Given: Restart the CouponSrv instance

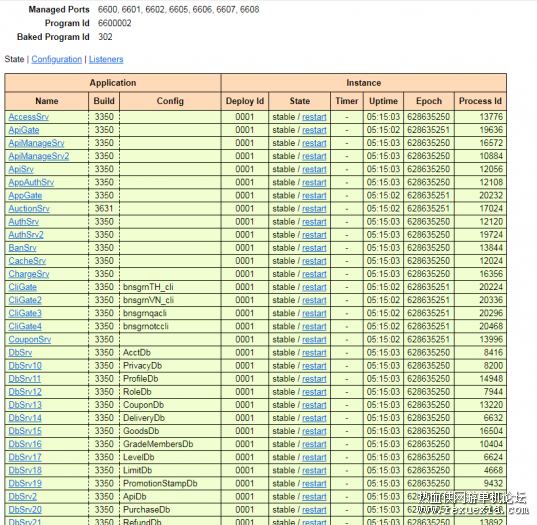Looking at the screenshot, I should point(314,339).
